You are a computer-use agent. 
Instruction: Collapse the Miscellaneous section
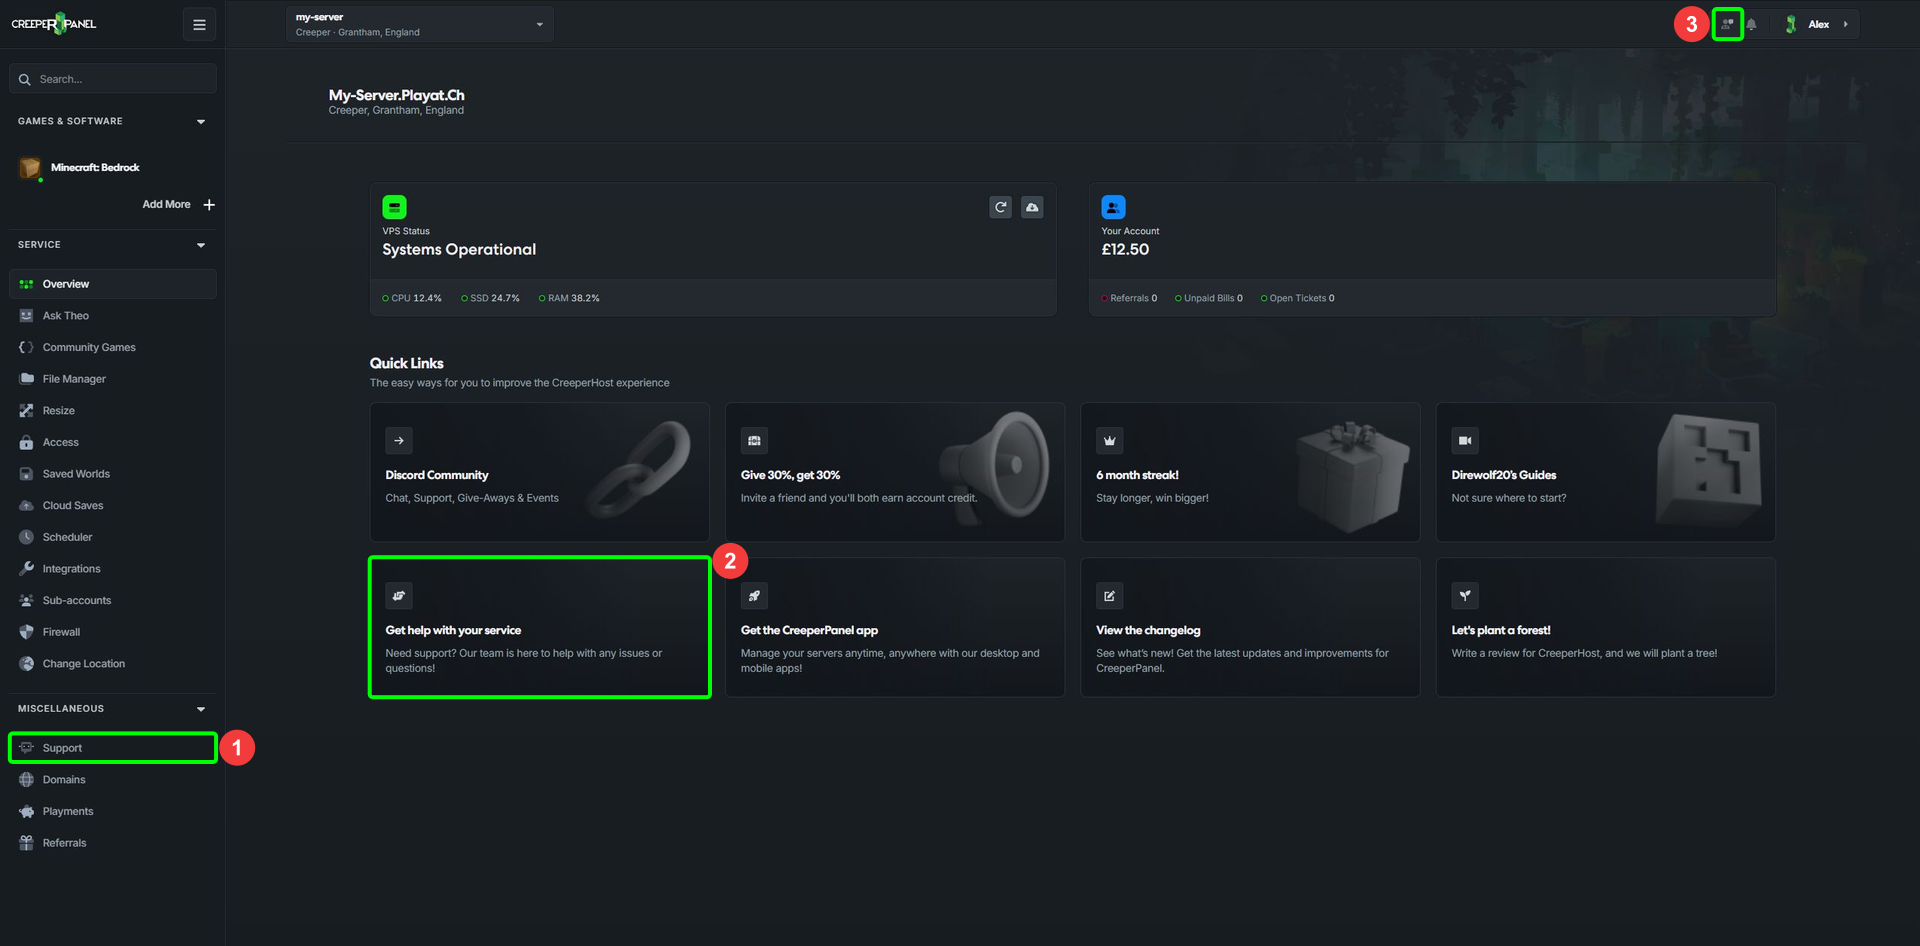201,709
